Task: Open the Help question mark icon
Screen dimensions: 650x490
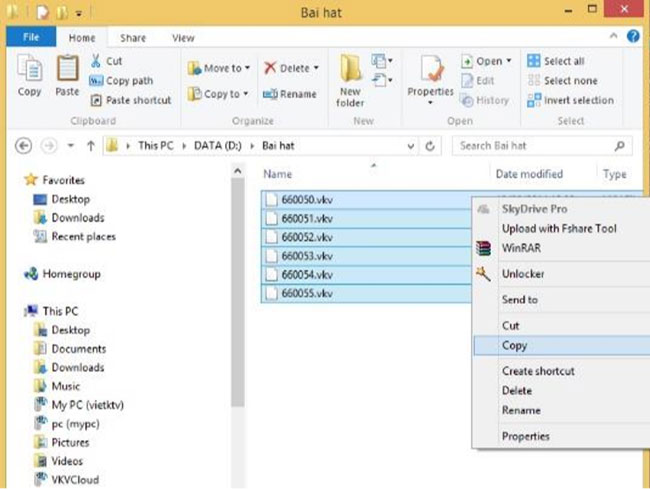Action: [633, 37]
